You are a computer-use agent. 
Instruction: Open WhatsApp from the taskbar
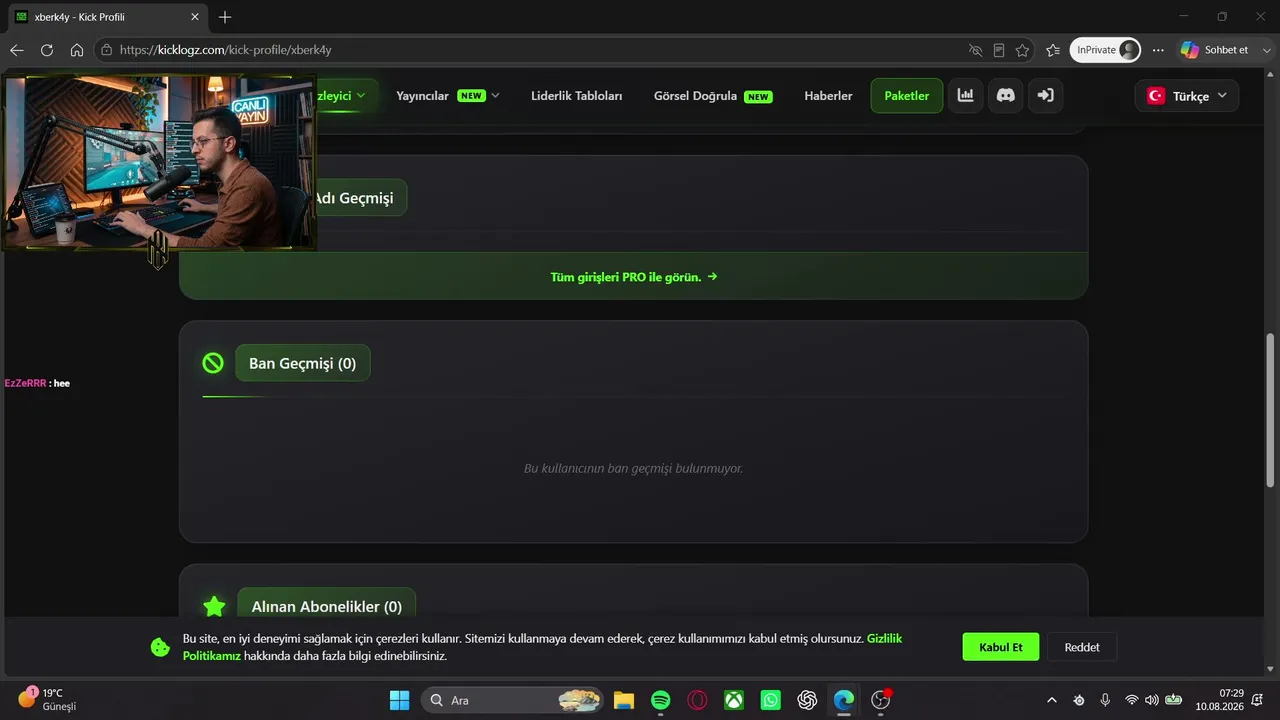tap(771, 700)
